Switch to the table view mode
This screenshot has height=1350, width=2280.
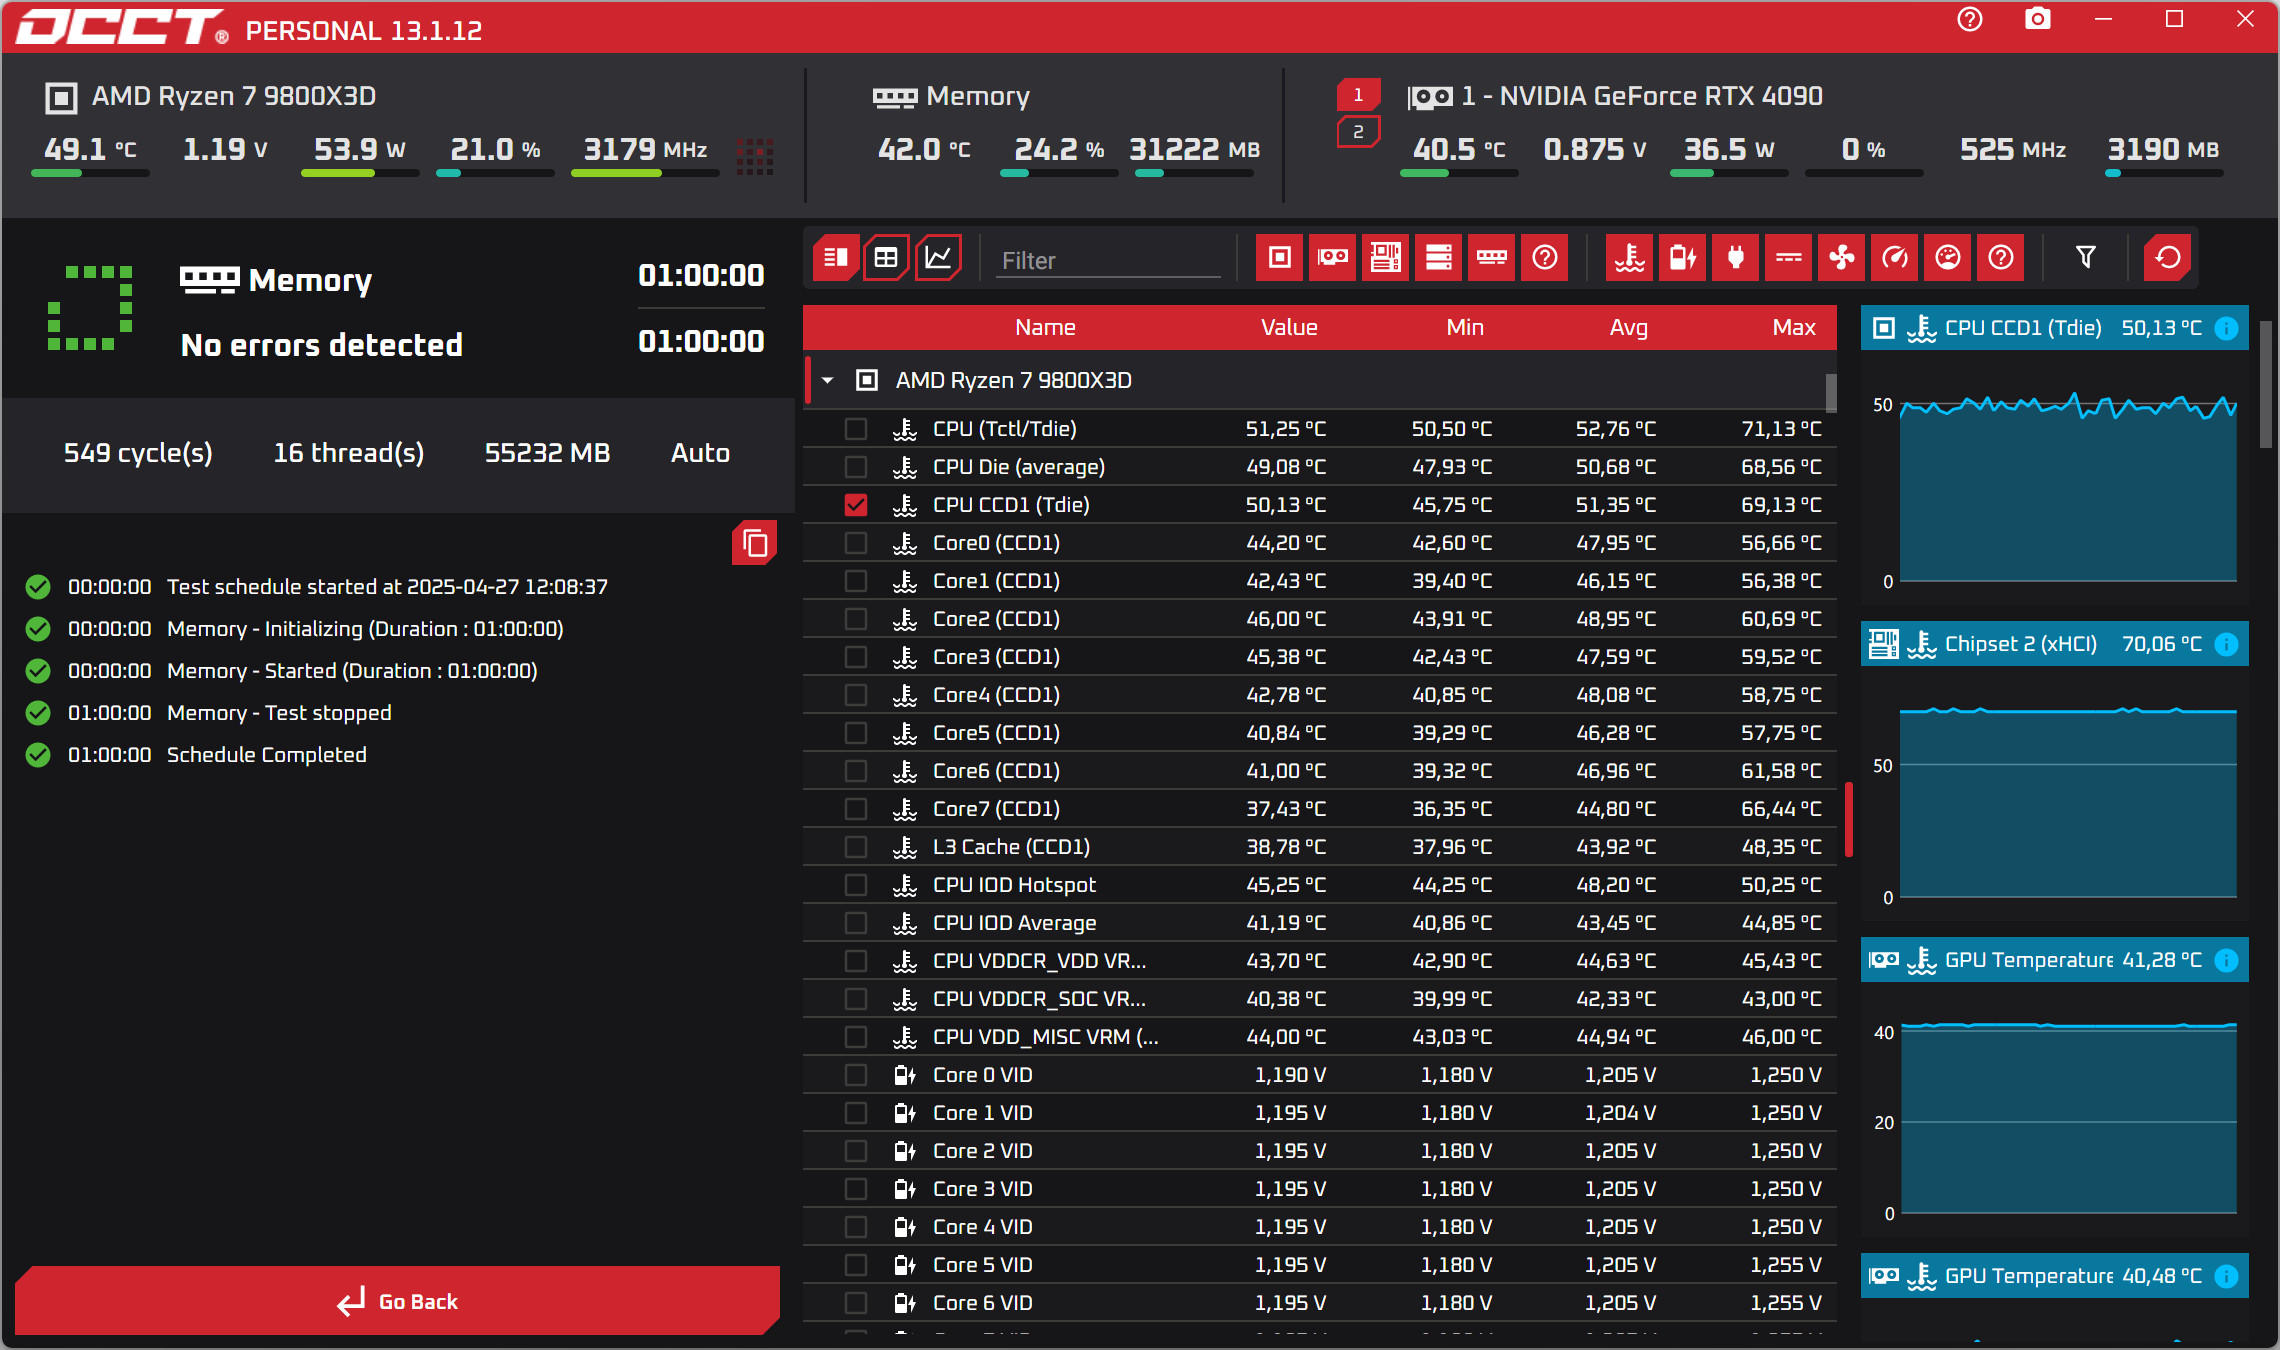(x=886, y=259)
